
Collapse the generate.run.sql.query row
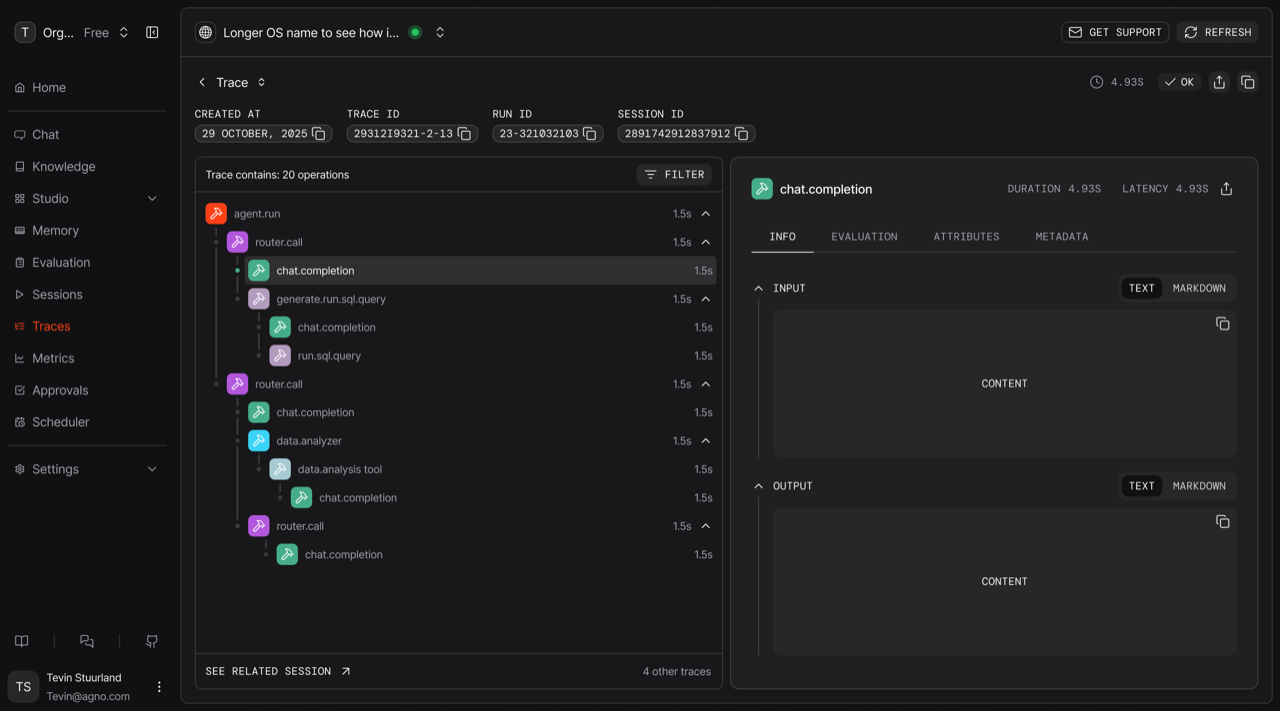[x=706, y=299]
